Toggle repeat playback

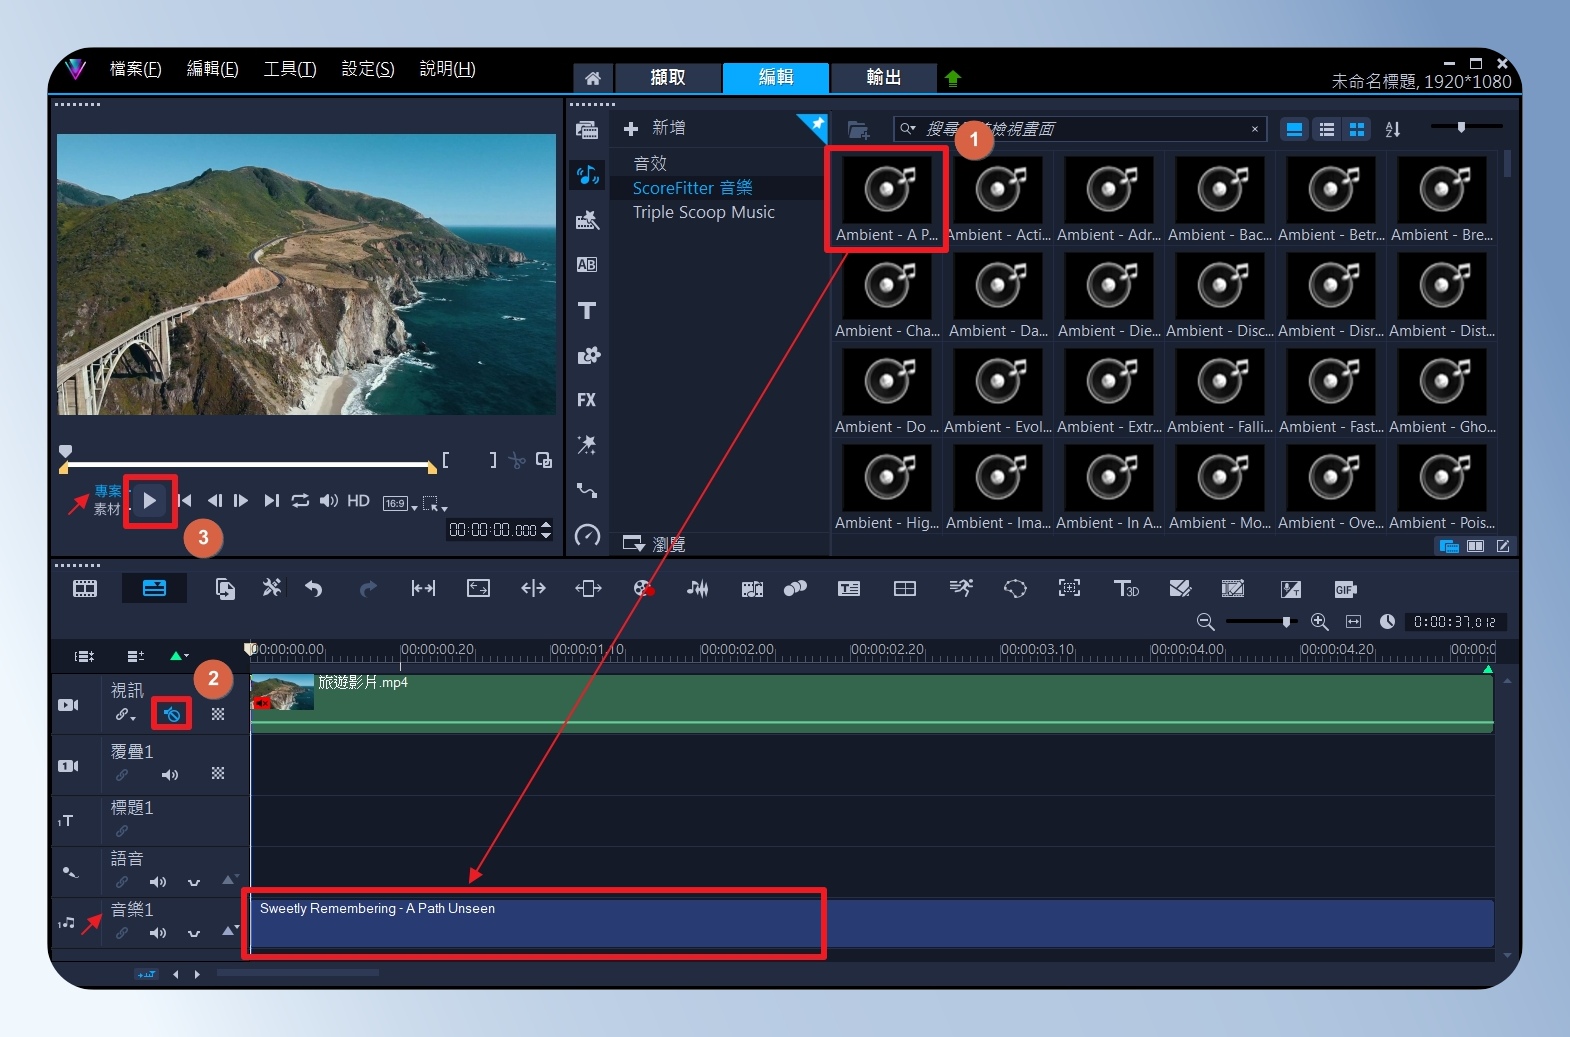pyautogui.click(x=300, y=501)
